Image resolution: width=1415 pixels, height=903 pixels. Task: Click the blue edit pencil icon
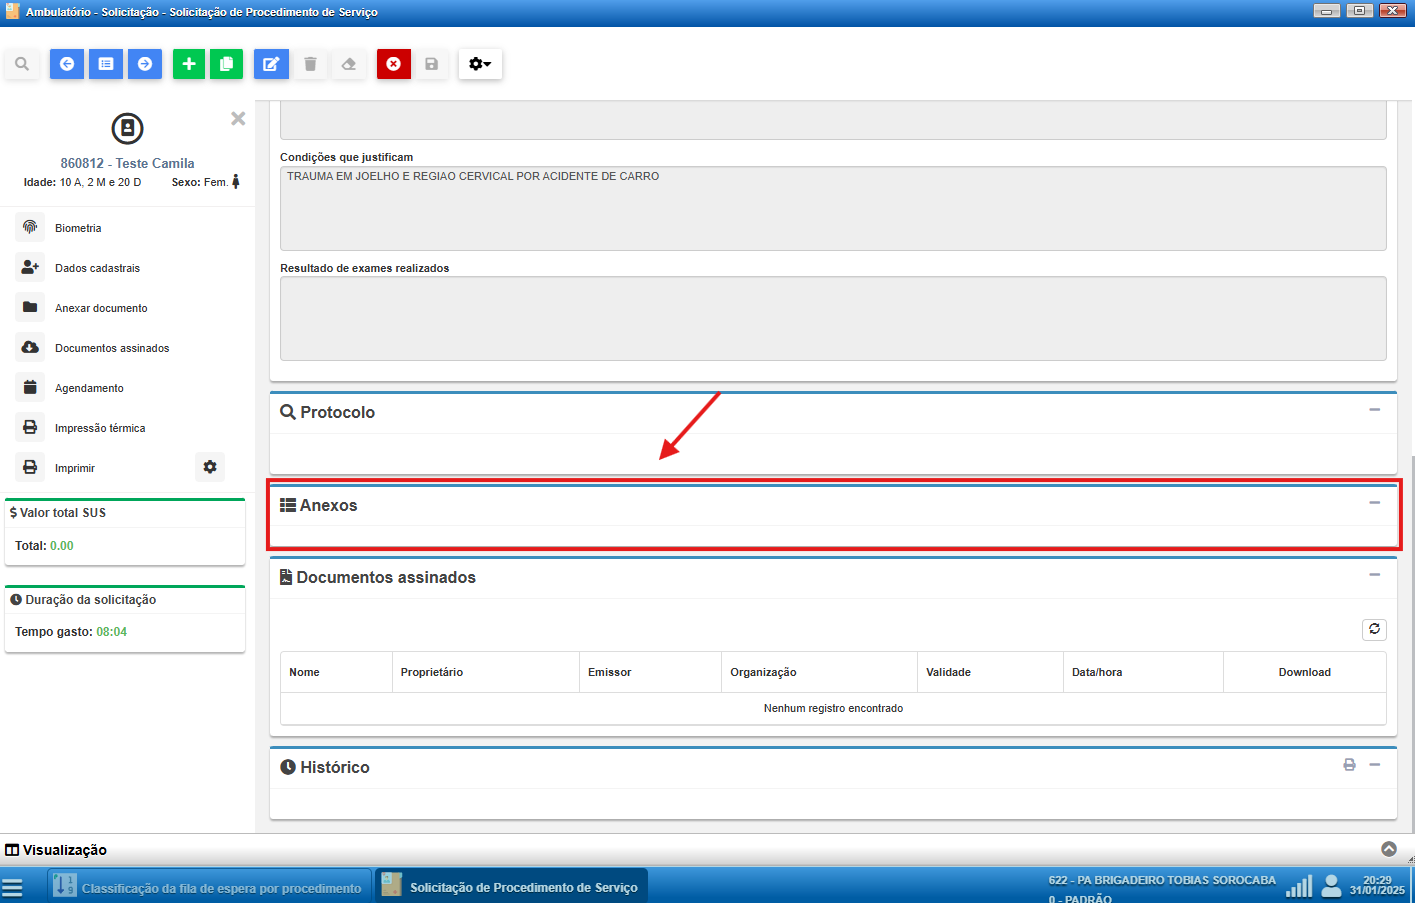click(x=270, y=64)
